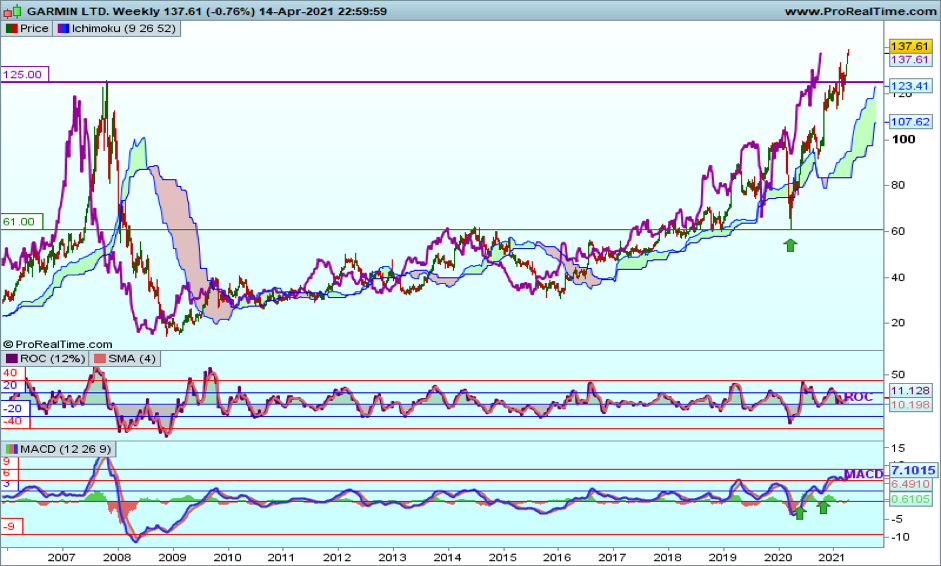Click the 2020 year on time axis

tap(778, 558)
